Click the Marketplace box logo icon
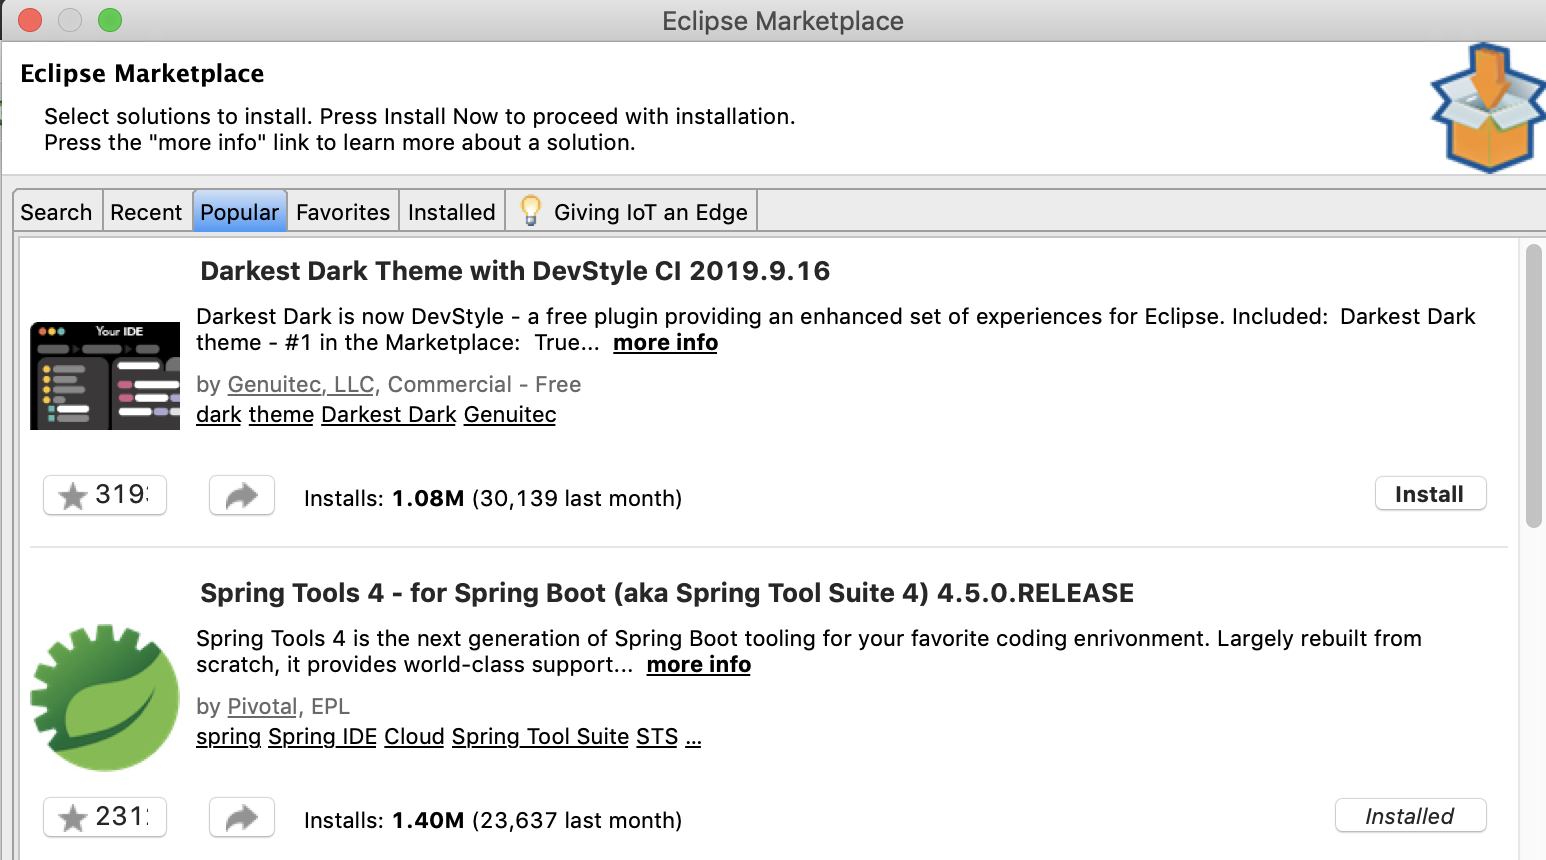 click(x=1488, y=108)
